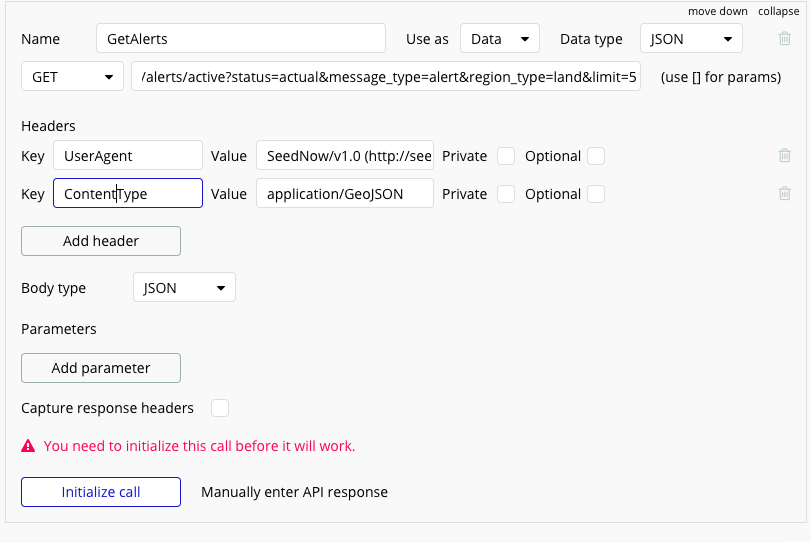The height and width of the screenshot is (542, 811).
Task: Enable Capture response headers checkbox
Action: 220,408
